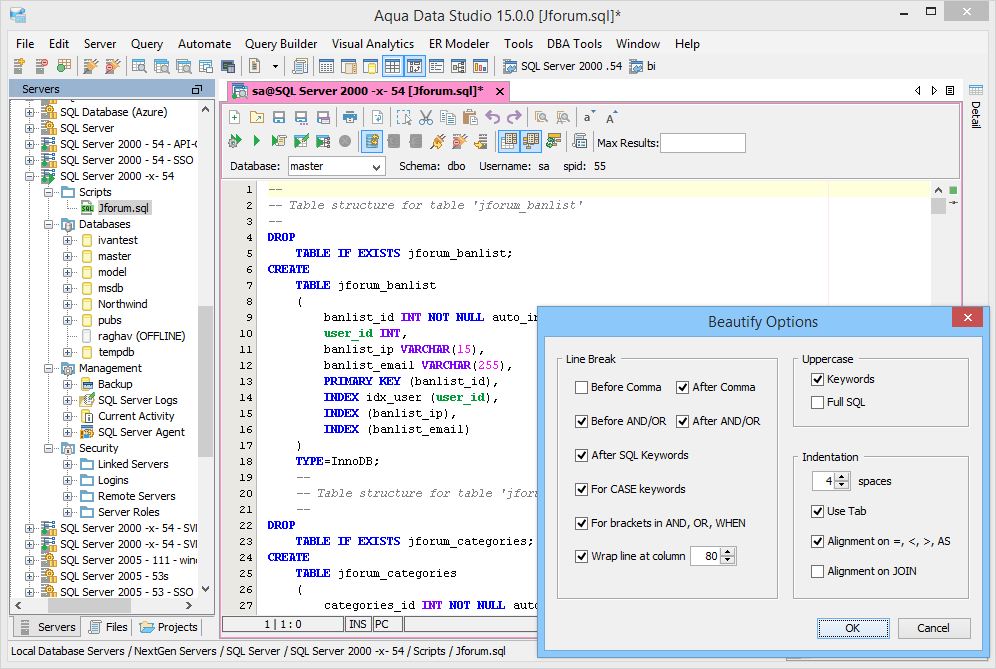Viewport: 996px width, 669px height.
Task: Click the Execute with gear icon
Action: tap(234, 141)
